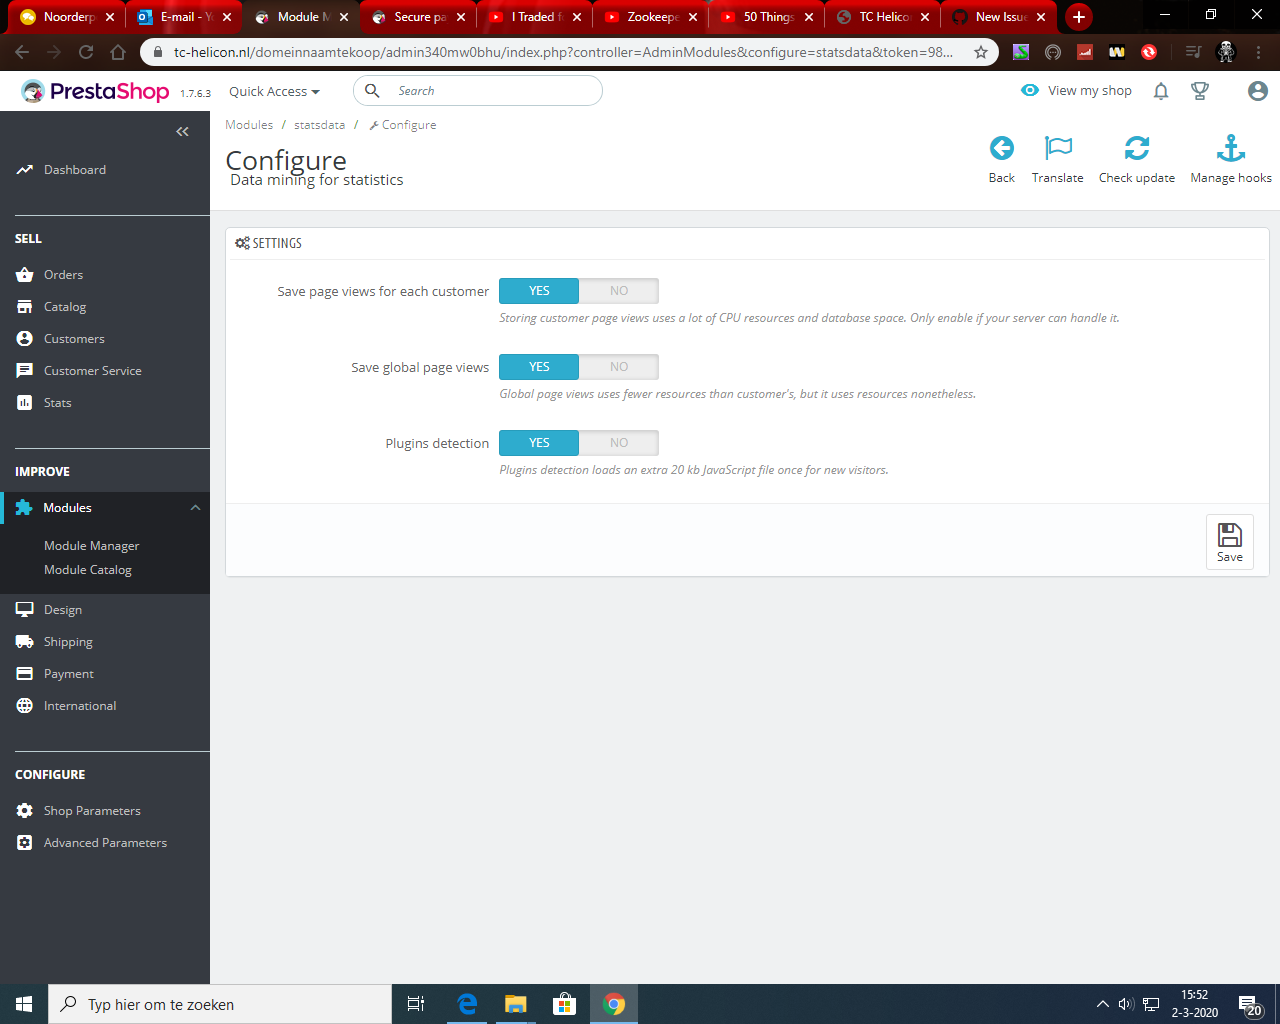Go to Module Catalog

[88, 569]
